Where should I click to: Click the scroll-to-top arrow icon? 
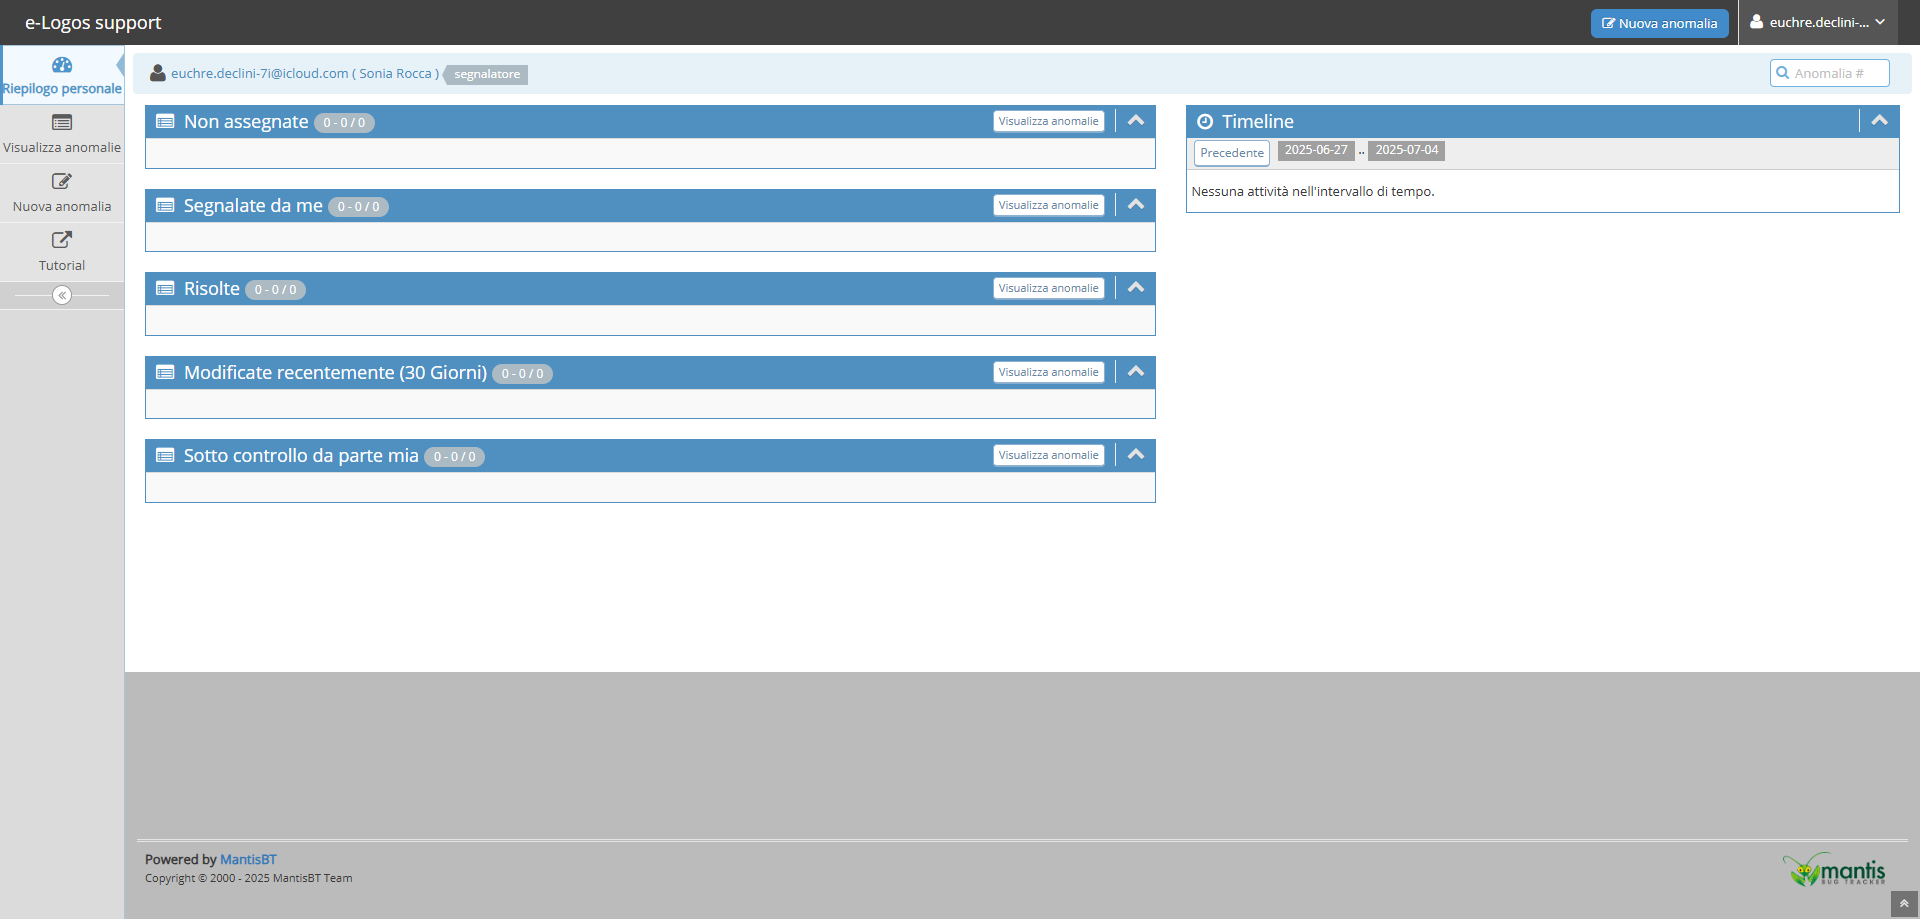click(x=1904, y=904)
